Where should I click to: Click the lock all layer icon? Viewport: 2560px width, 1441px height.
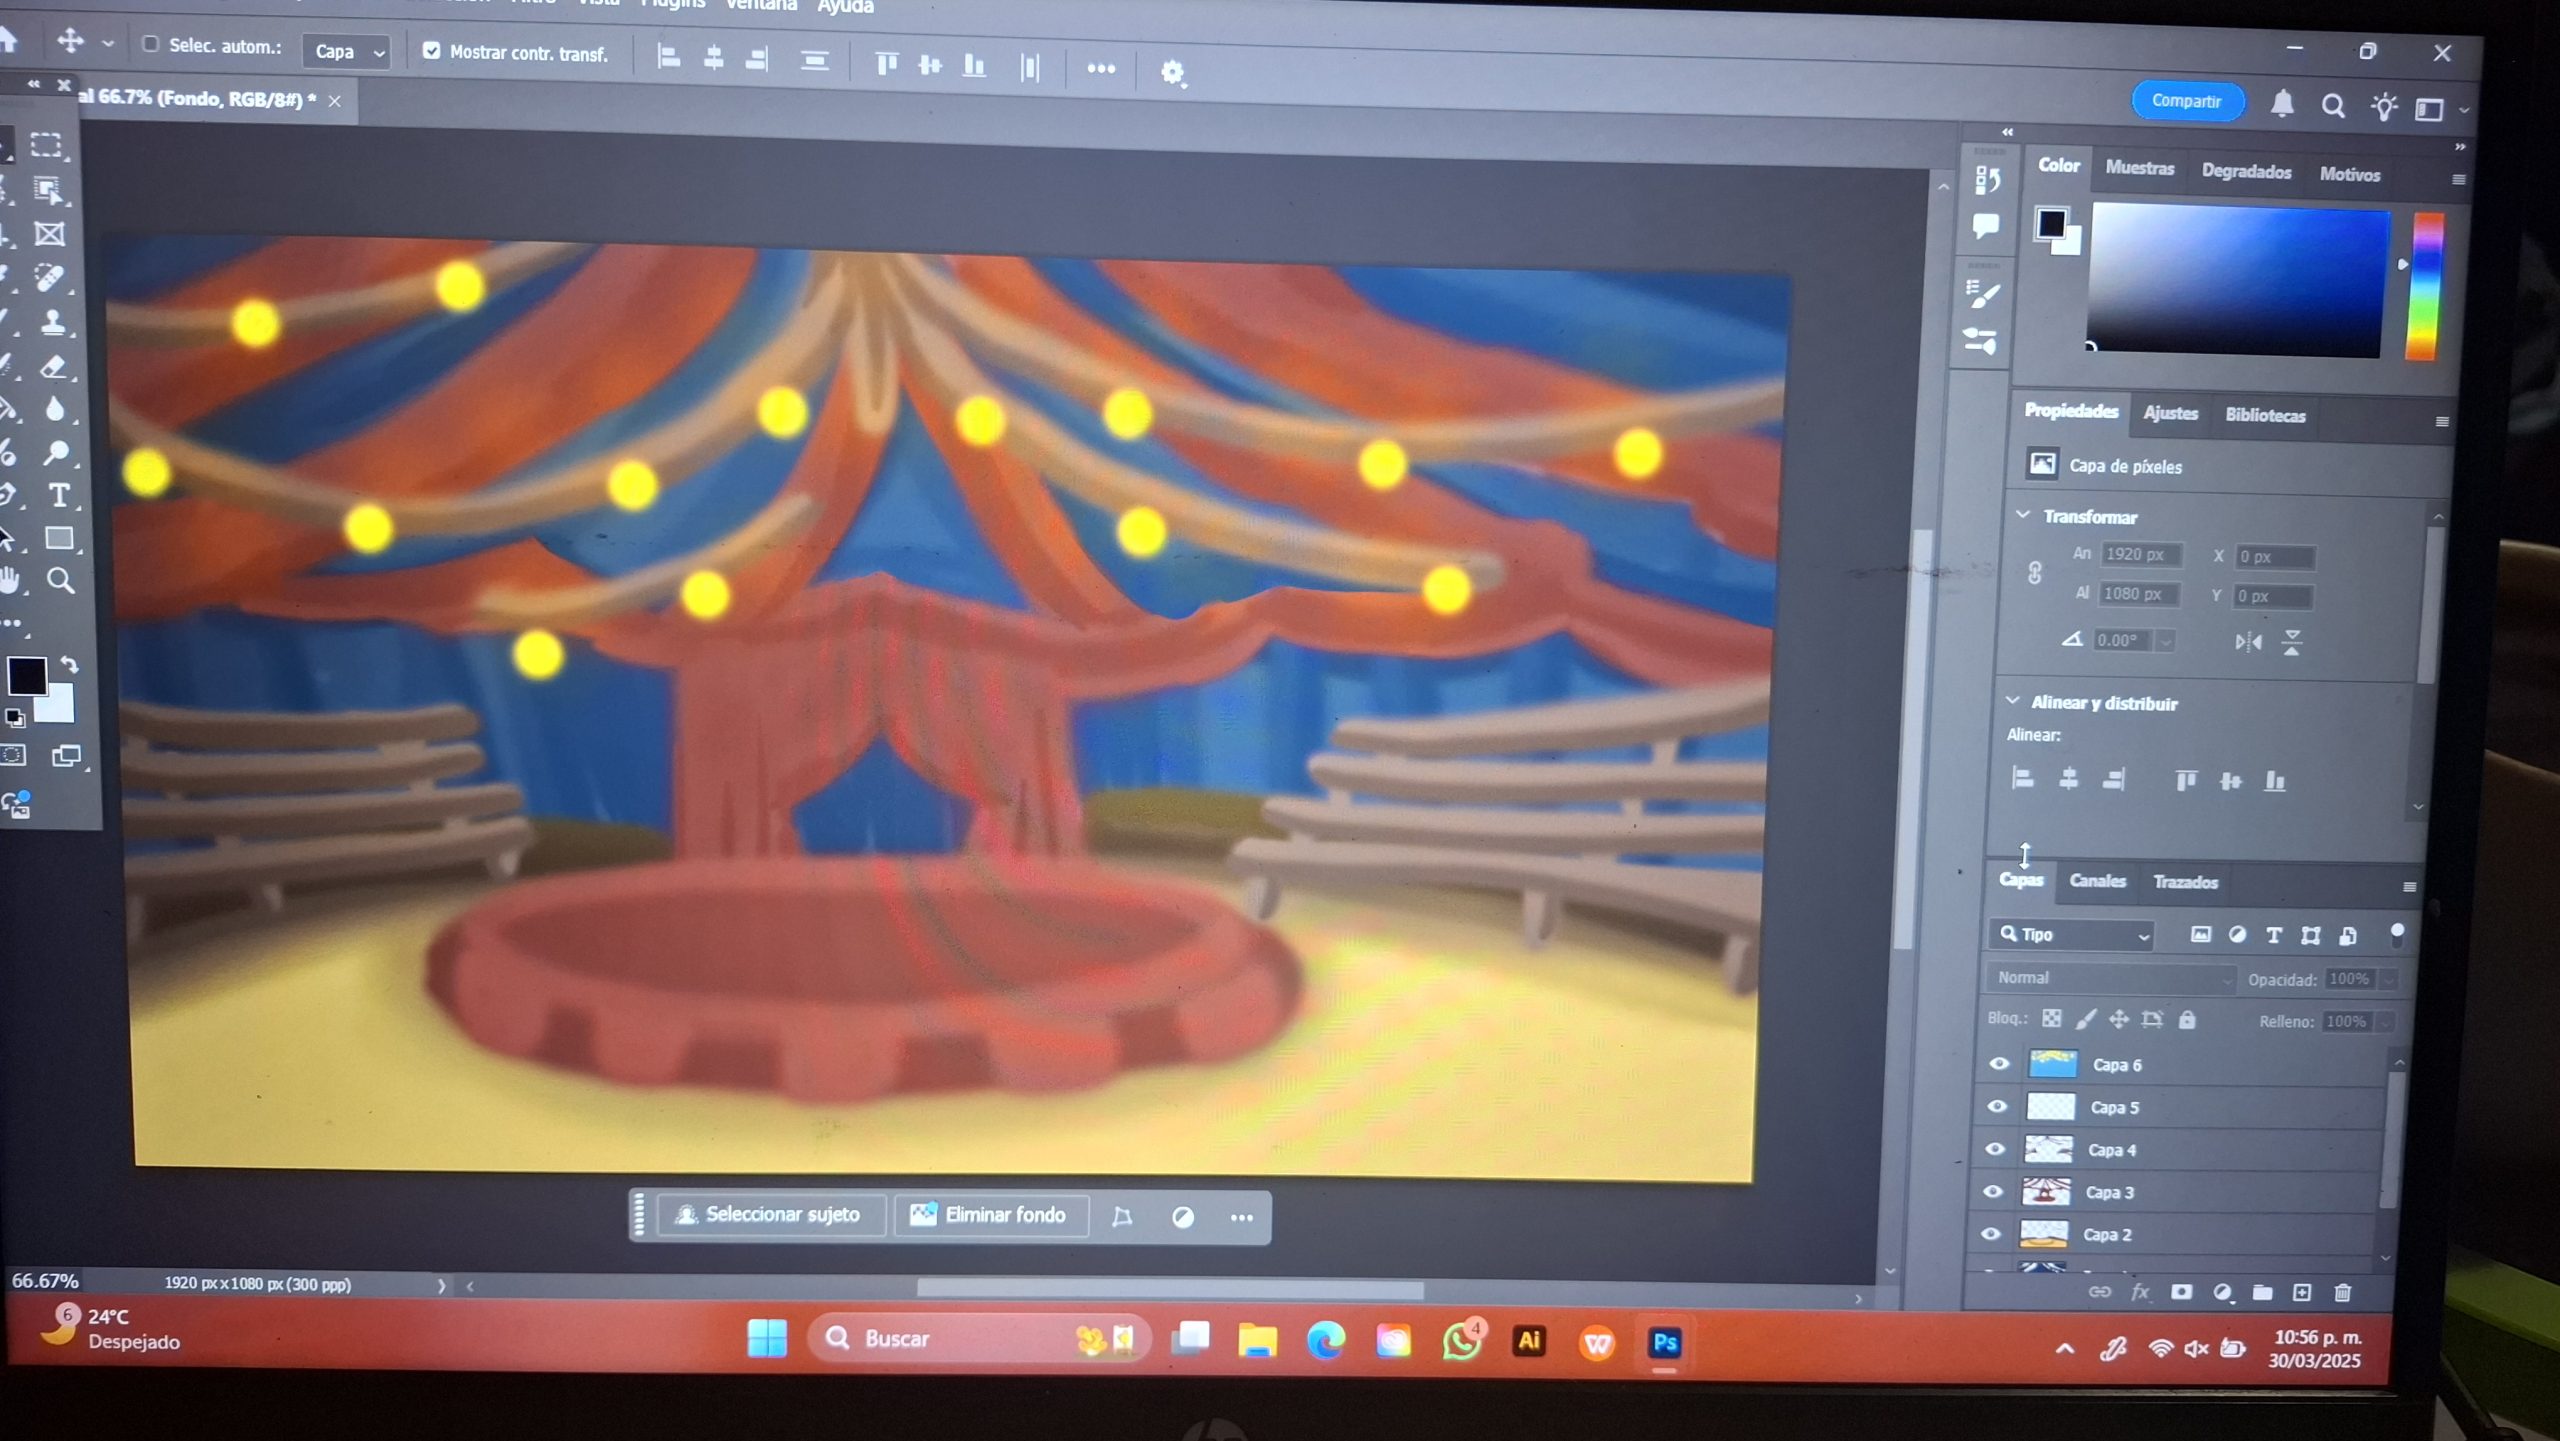click(x=2187, y=1020)
